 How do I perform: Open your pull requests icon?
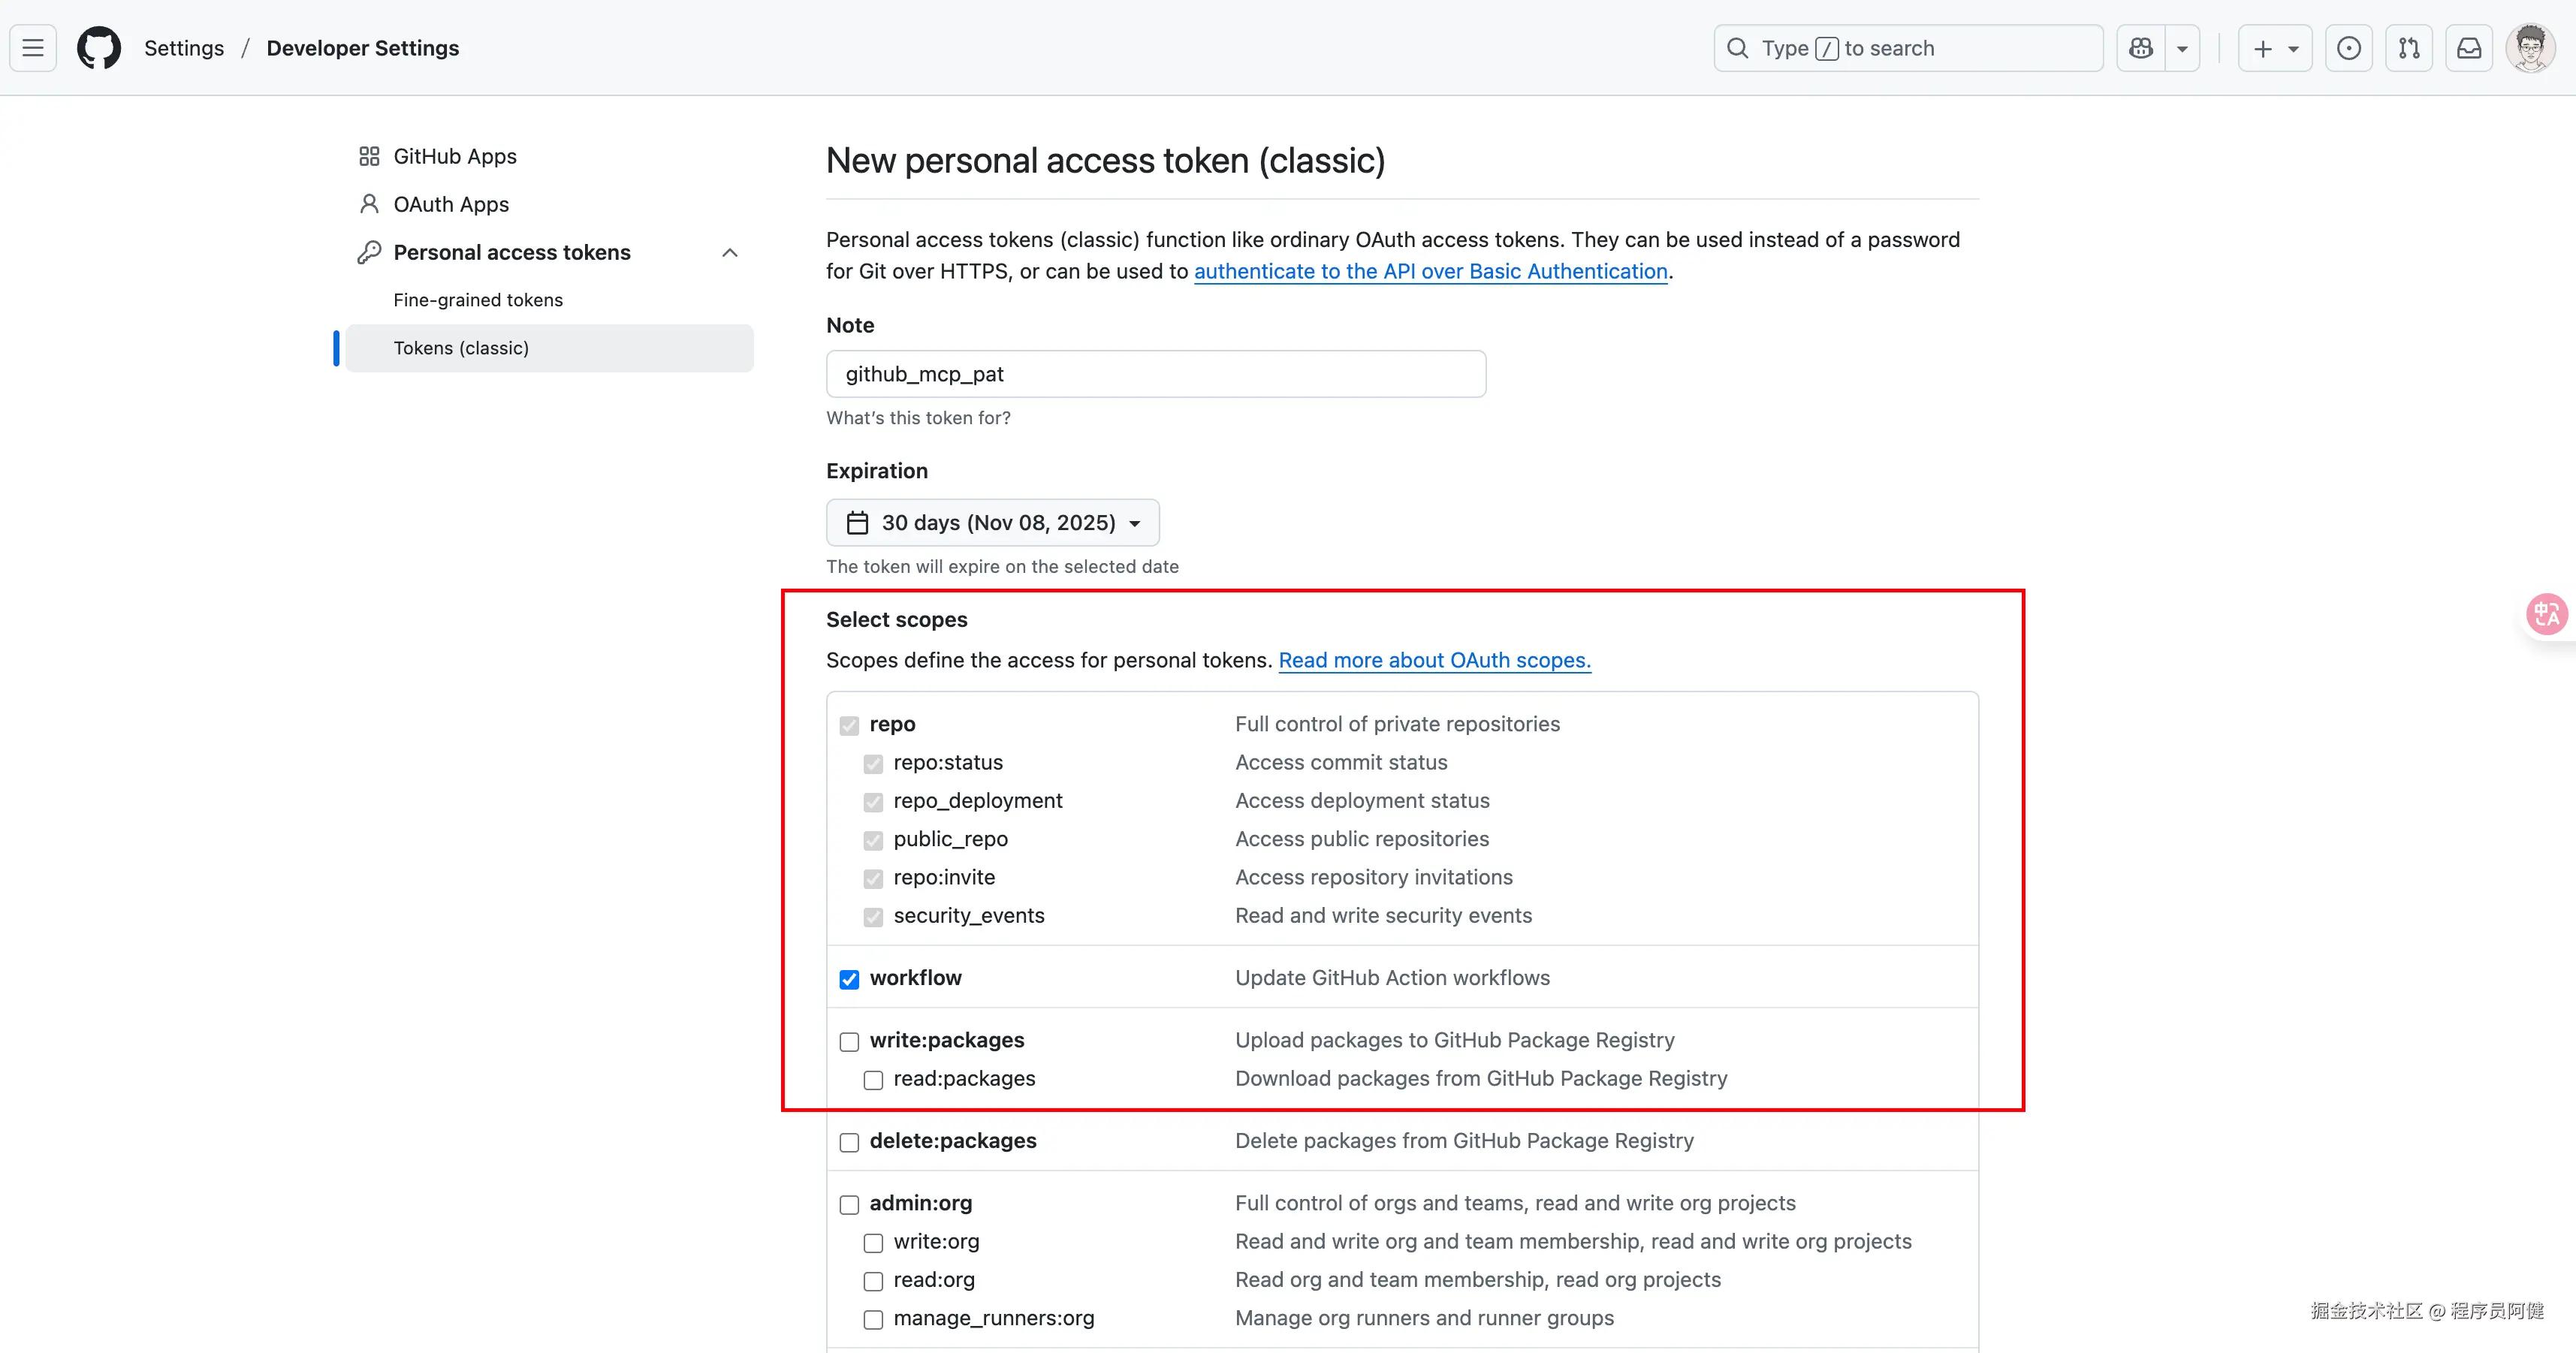(2410, 47)
